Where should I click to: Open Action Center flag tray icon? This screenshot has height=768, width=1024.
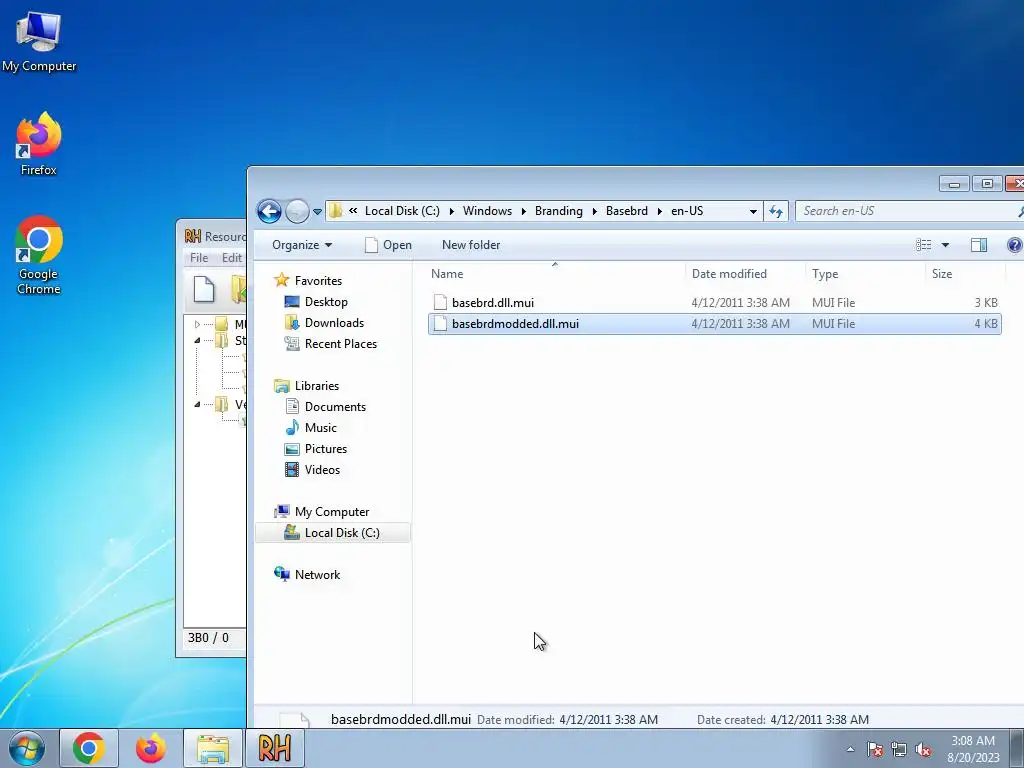coord(875,749)
